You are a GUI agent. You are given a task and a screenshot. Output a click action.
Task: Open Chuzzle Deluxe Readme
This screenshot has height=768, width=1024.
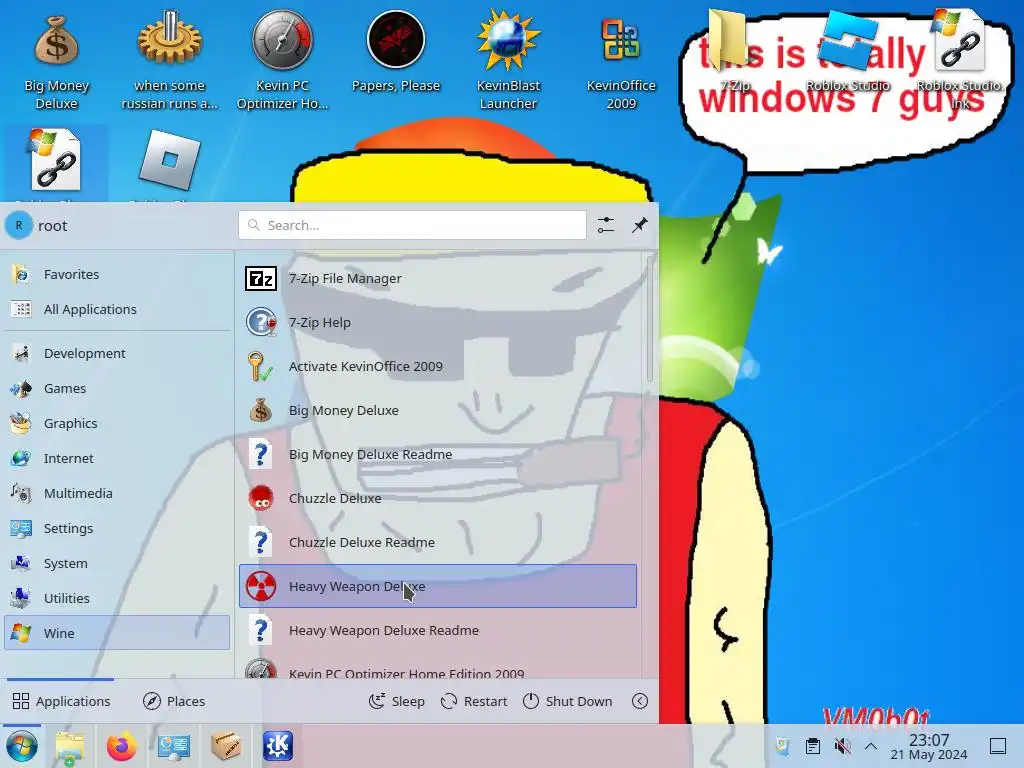(438, 542)
